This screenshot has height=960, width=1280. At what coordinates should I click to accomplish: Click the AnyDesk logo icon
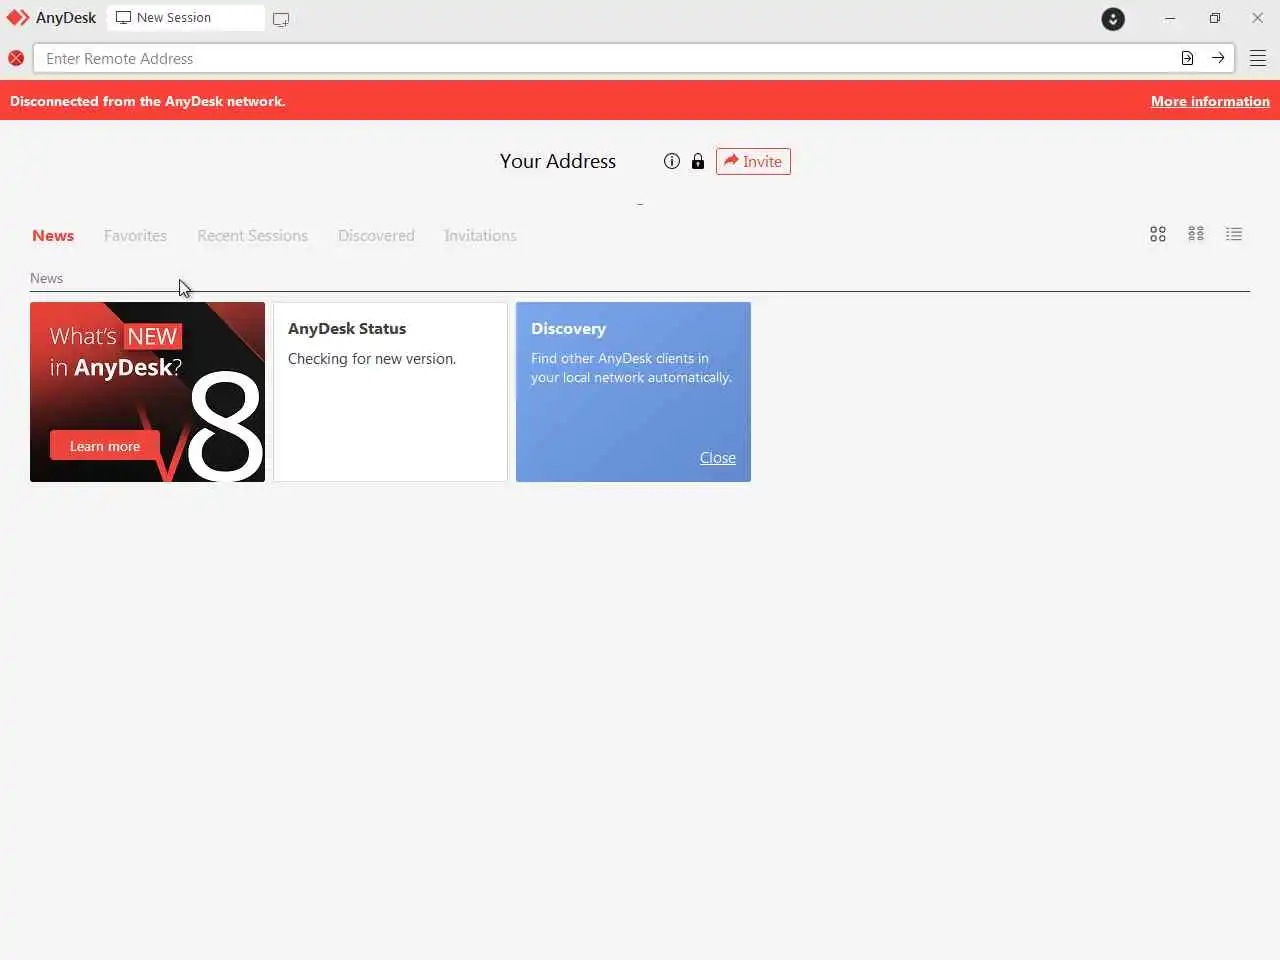pos(18,18)
